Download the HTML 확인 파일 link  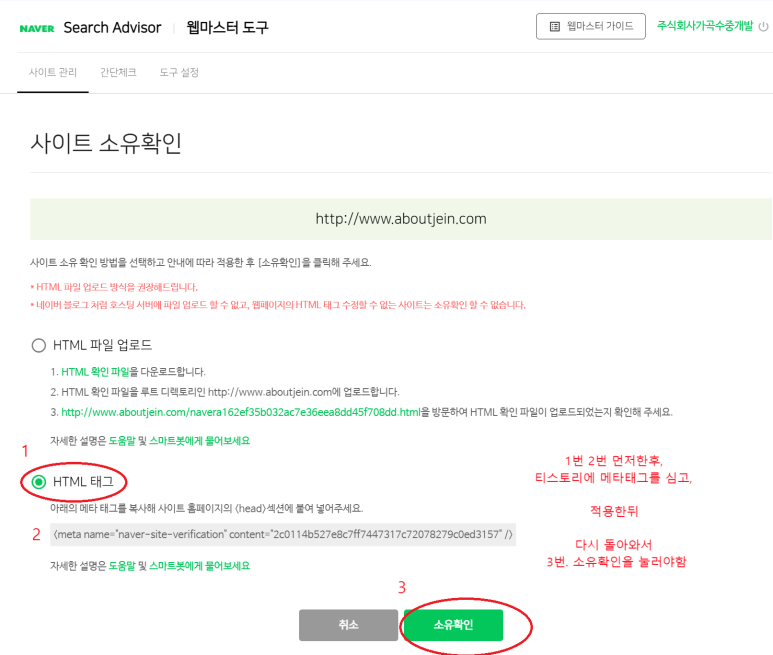(95, 372)
